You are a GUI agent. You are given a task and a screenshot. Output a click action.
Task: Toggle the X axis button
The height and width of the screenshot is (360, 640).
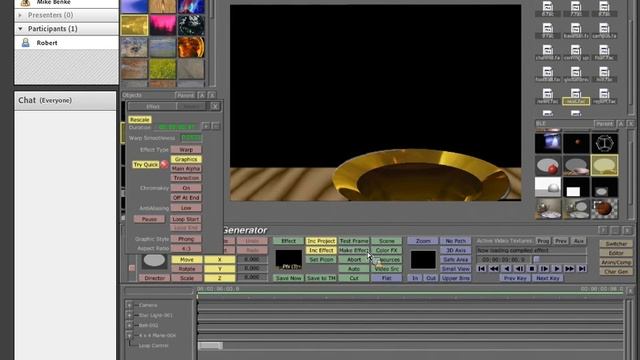220,260
